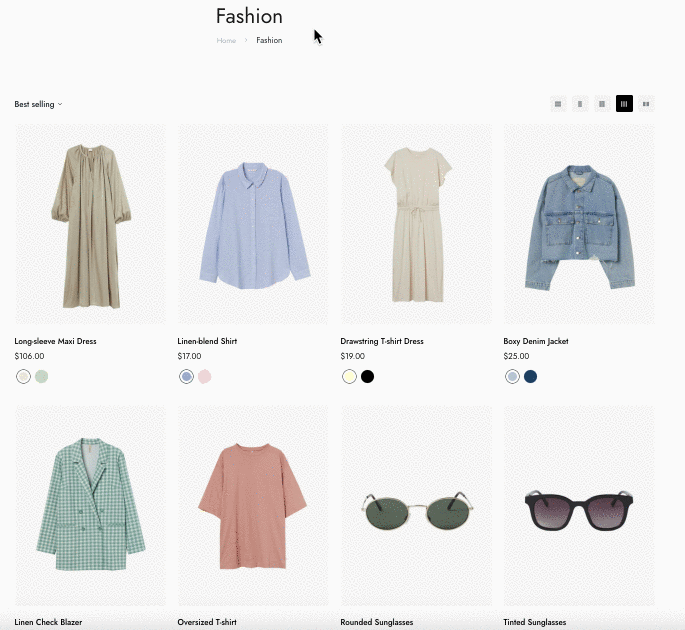Go to the Home breadcrumb link
The image size is (685, 630).
tap(226, 41)
